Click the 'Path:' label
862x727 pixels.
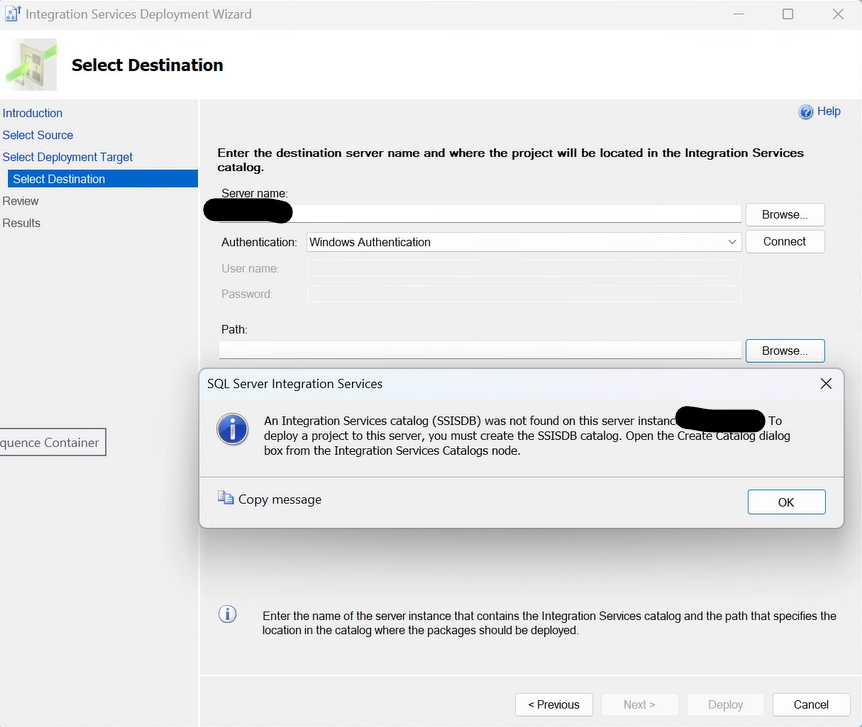click(x=234, y=329)
